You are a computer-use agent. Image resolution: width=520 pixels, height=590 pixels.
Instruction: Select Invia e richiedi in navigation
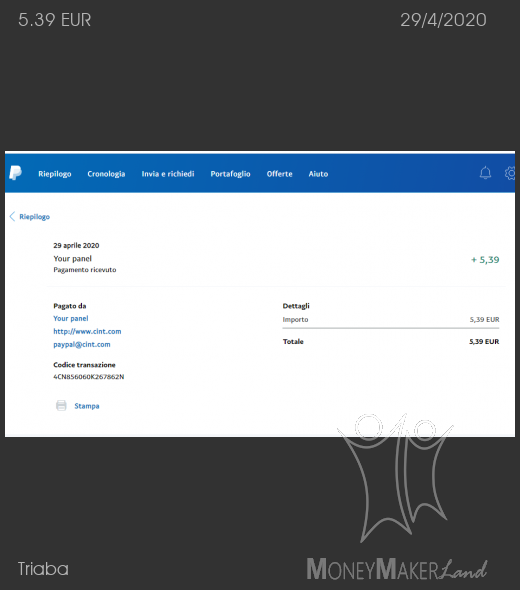pyautogui.click(x=168, y=174)
